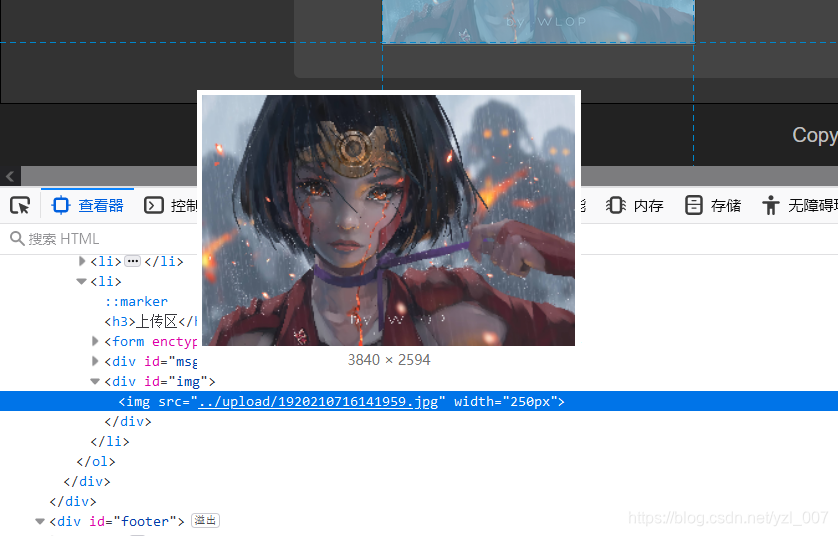
Task: Select the ::marker pseudo-element row
Action: pos(136,302)
